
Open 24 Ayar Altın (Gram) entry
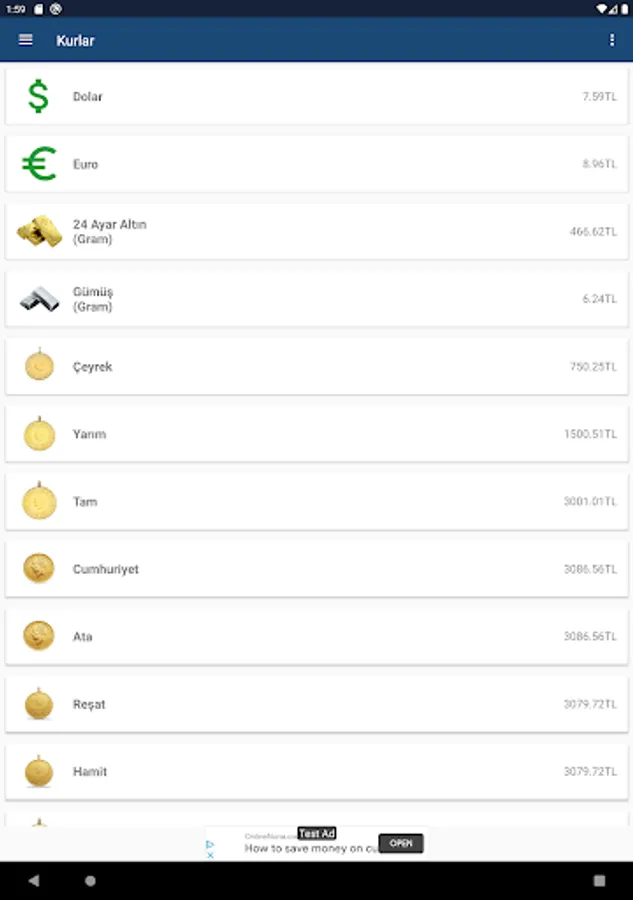317,231
